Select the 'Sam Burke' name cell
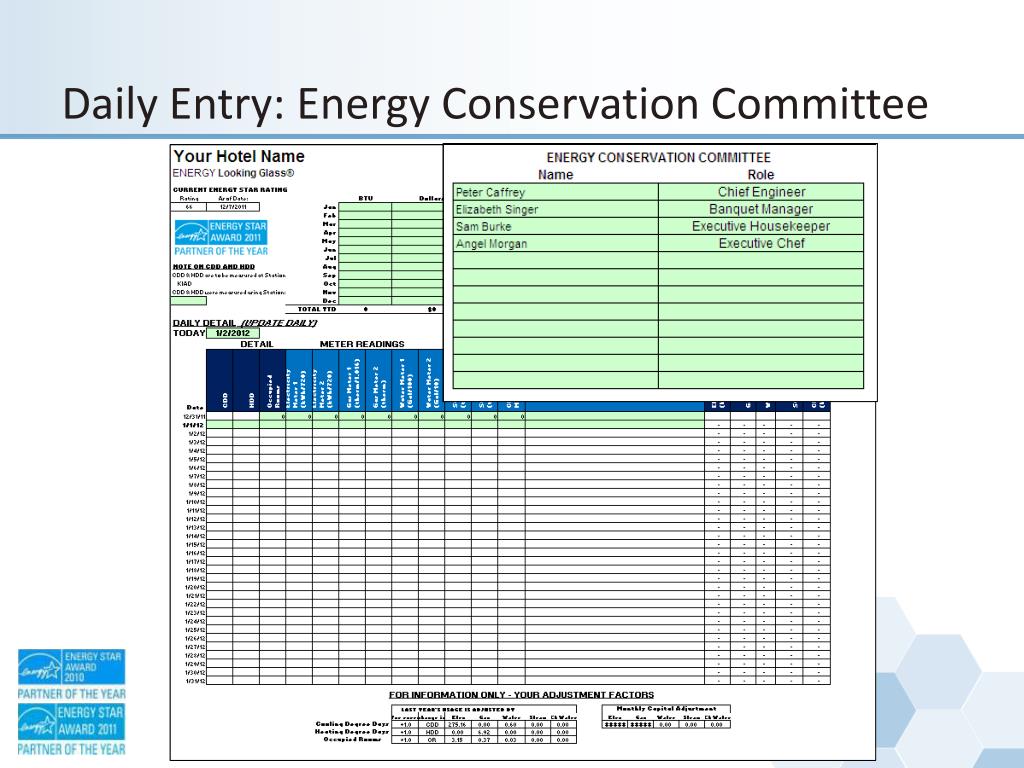The width and height of the screenshot is (1024, 768). [x=556, y=226]
